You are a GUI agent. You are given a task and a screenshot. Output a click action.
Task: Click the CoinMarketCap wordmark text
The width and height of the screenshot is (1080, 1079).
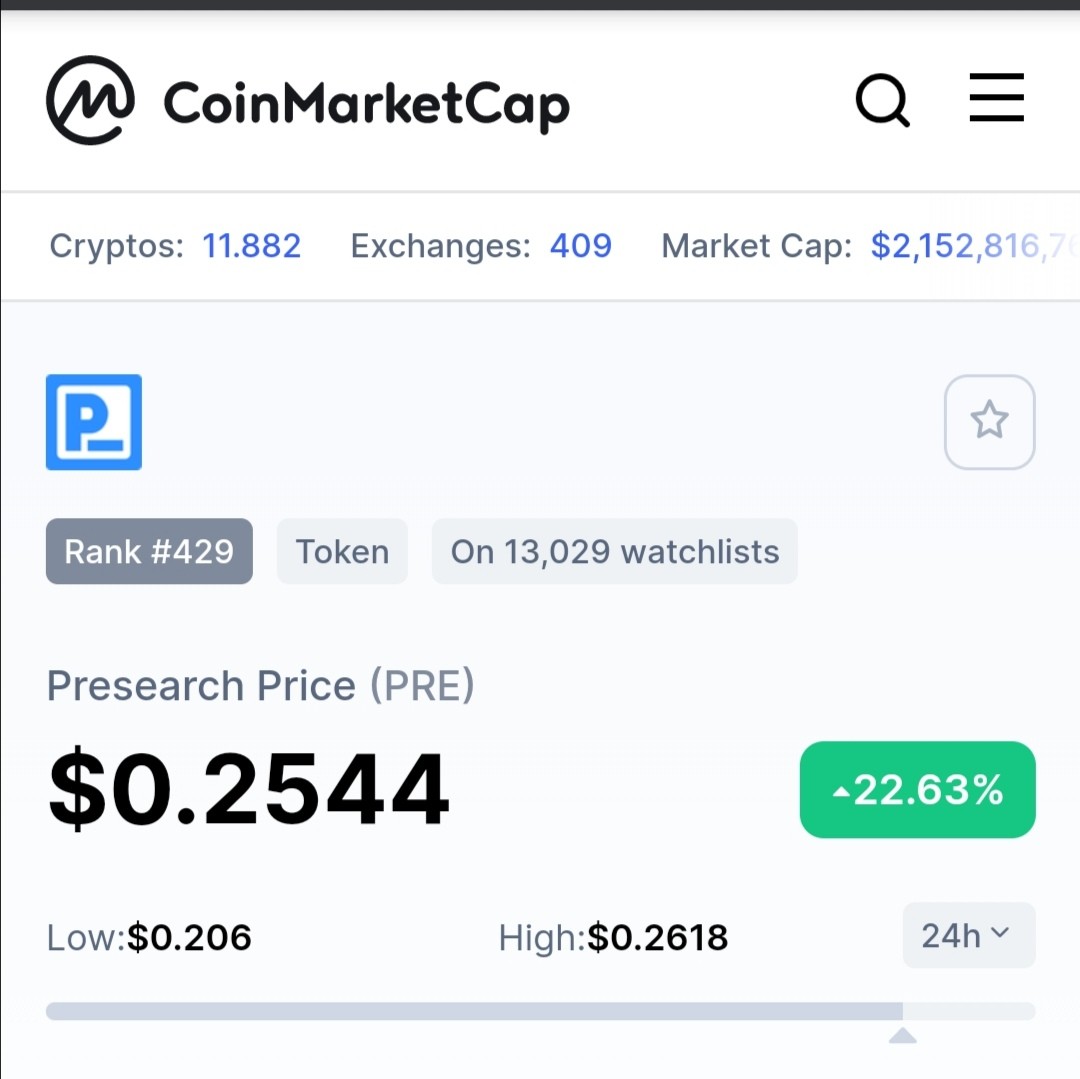pyautogui.click(x=366, y=105)
